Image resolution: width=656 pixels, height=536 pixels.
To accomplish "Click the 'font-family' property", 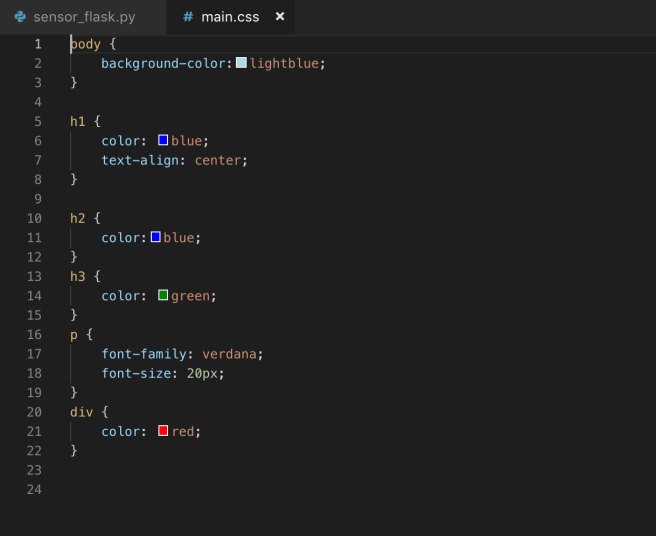I will coord(144,354).
